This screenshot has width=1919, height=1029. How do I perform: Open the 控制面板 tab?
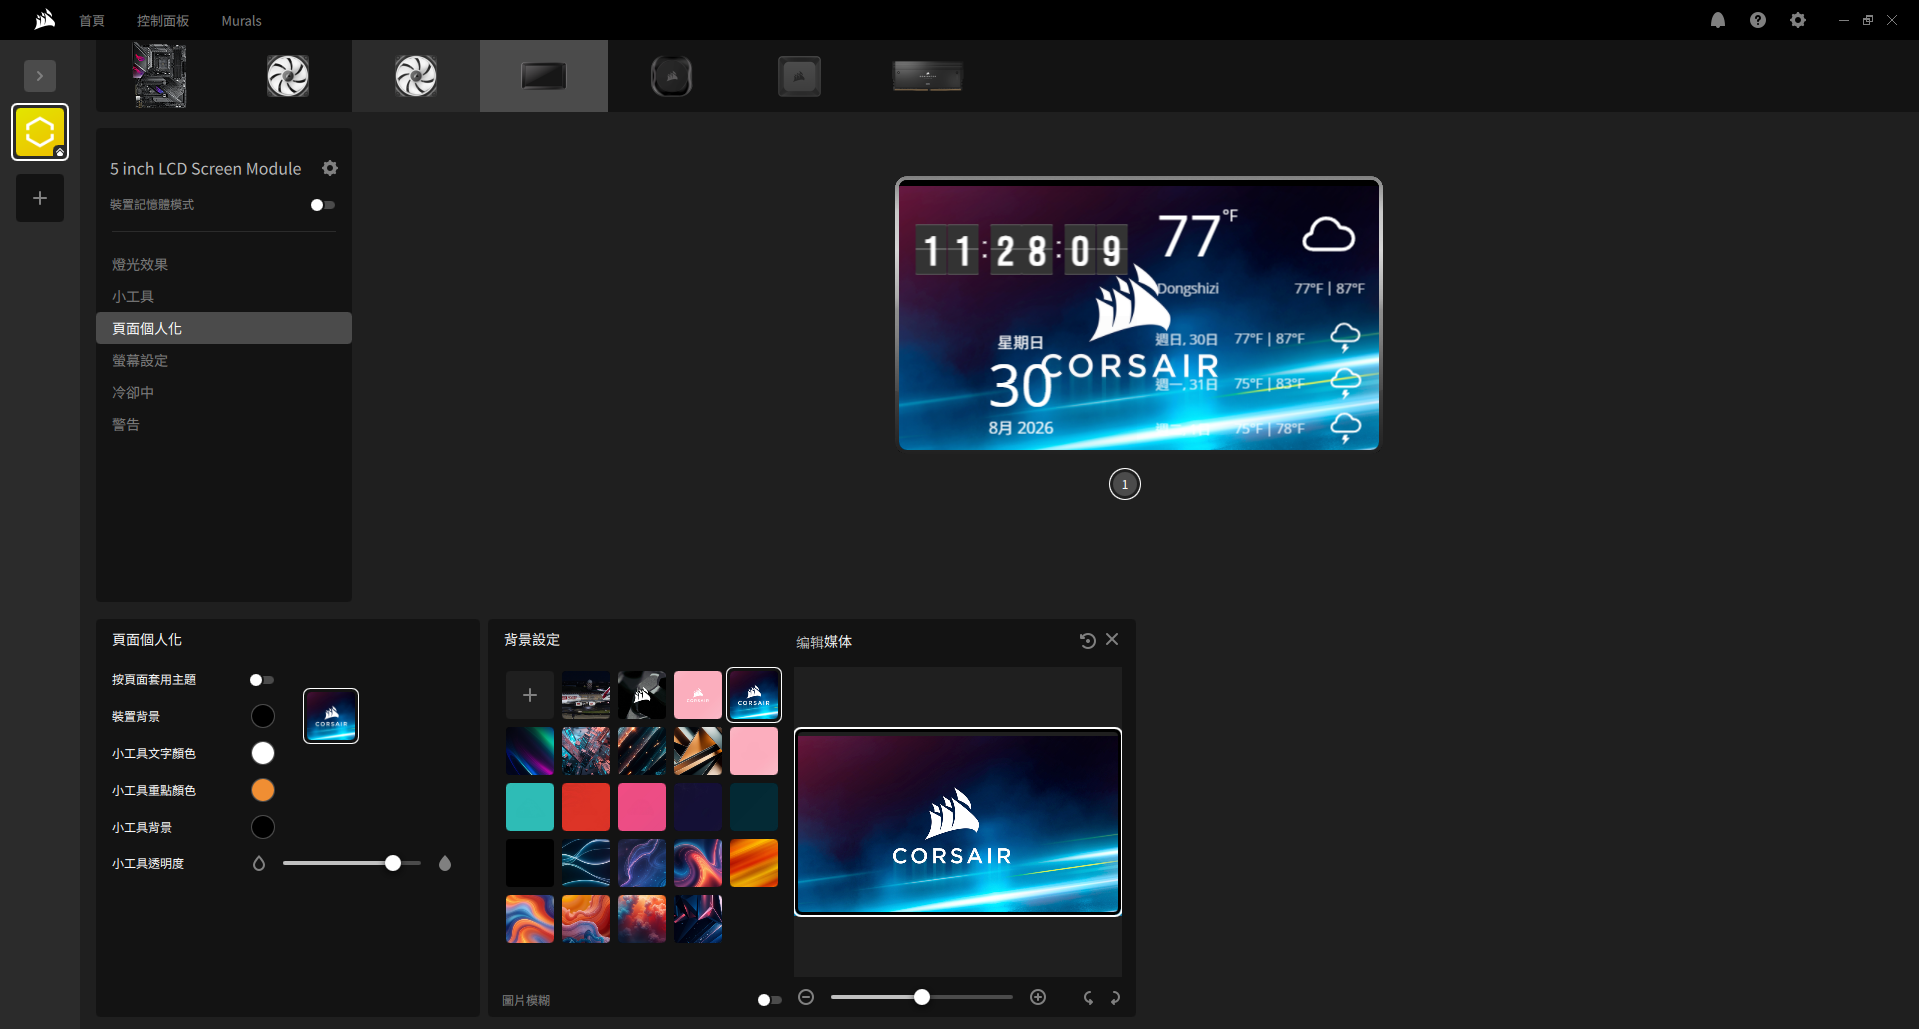click(163, 20)
